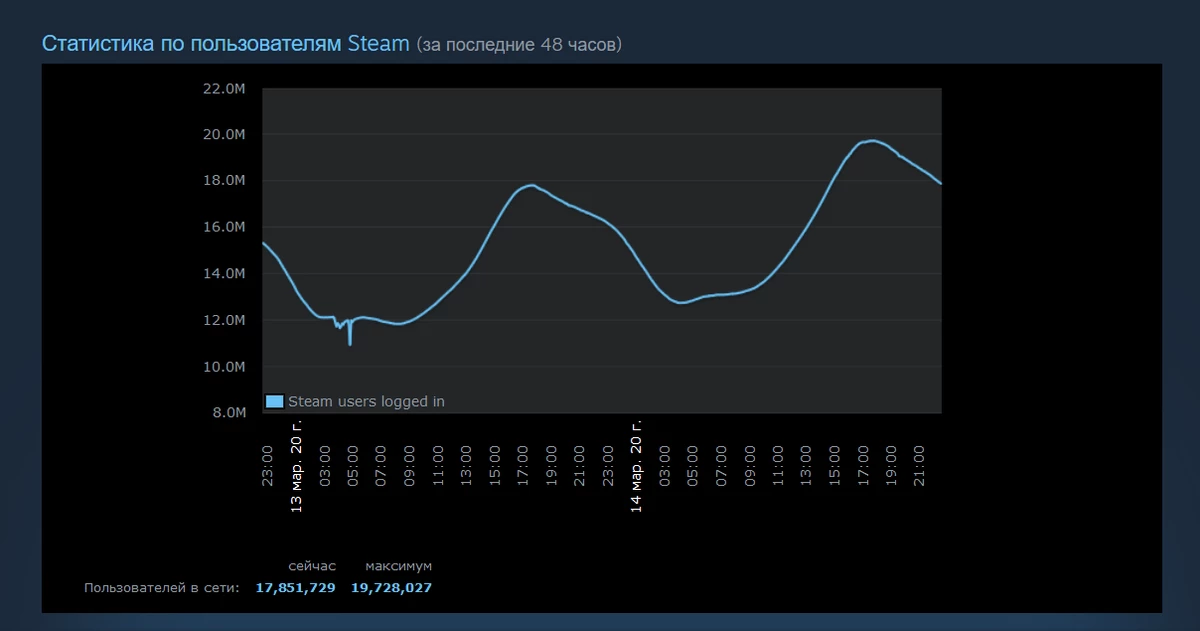This screenshot has width=1200, height=631.
Task: Click the '13 мар. 20 г.' date axis label
Action: (296, 467)
